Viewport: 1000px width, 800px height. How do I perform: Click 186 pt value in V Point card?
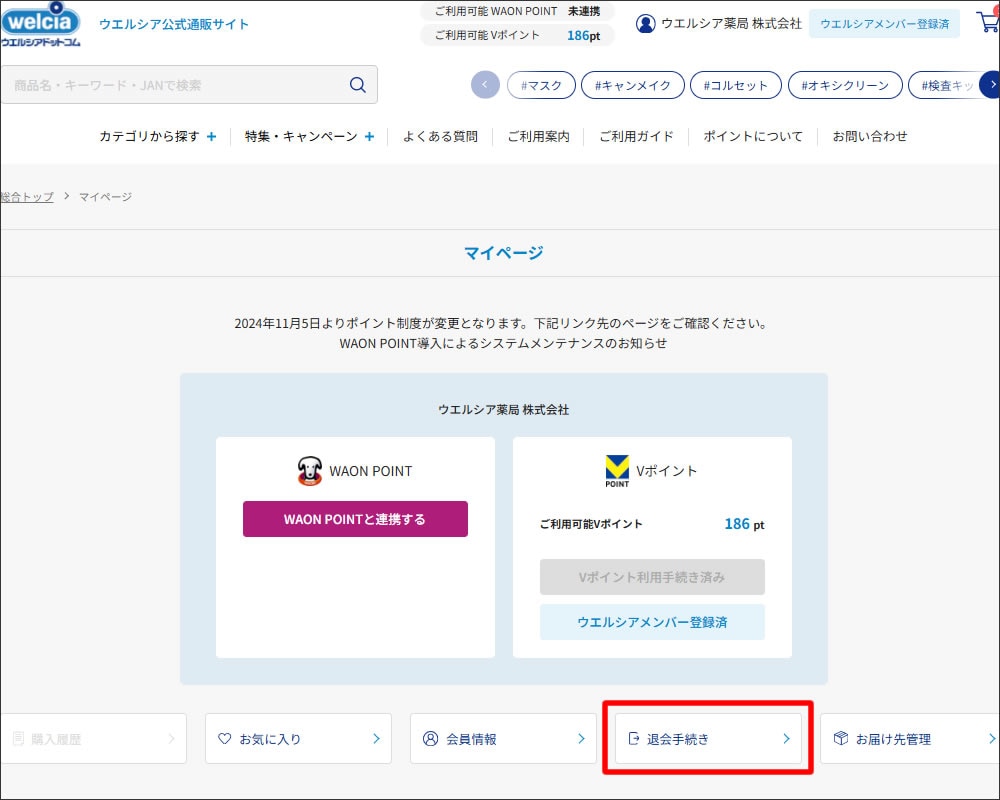coord(744,524)
